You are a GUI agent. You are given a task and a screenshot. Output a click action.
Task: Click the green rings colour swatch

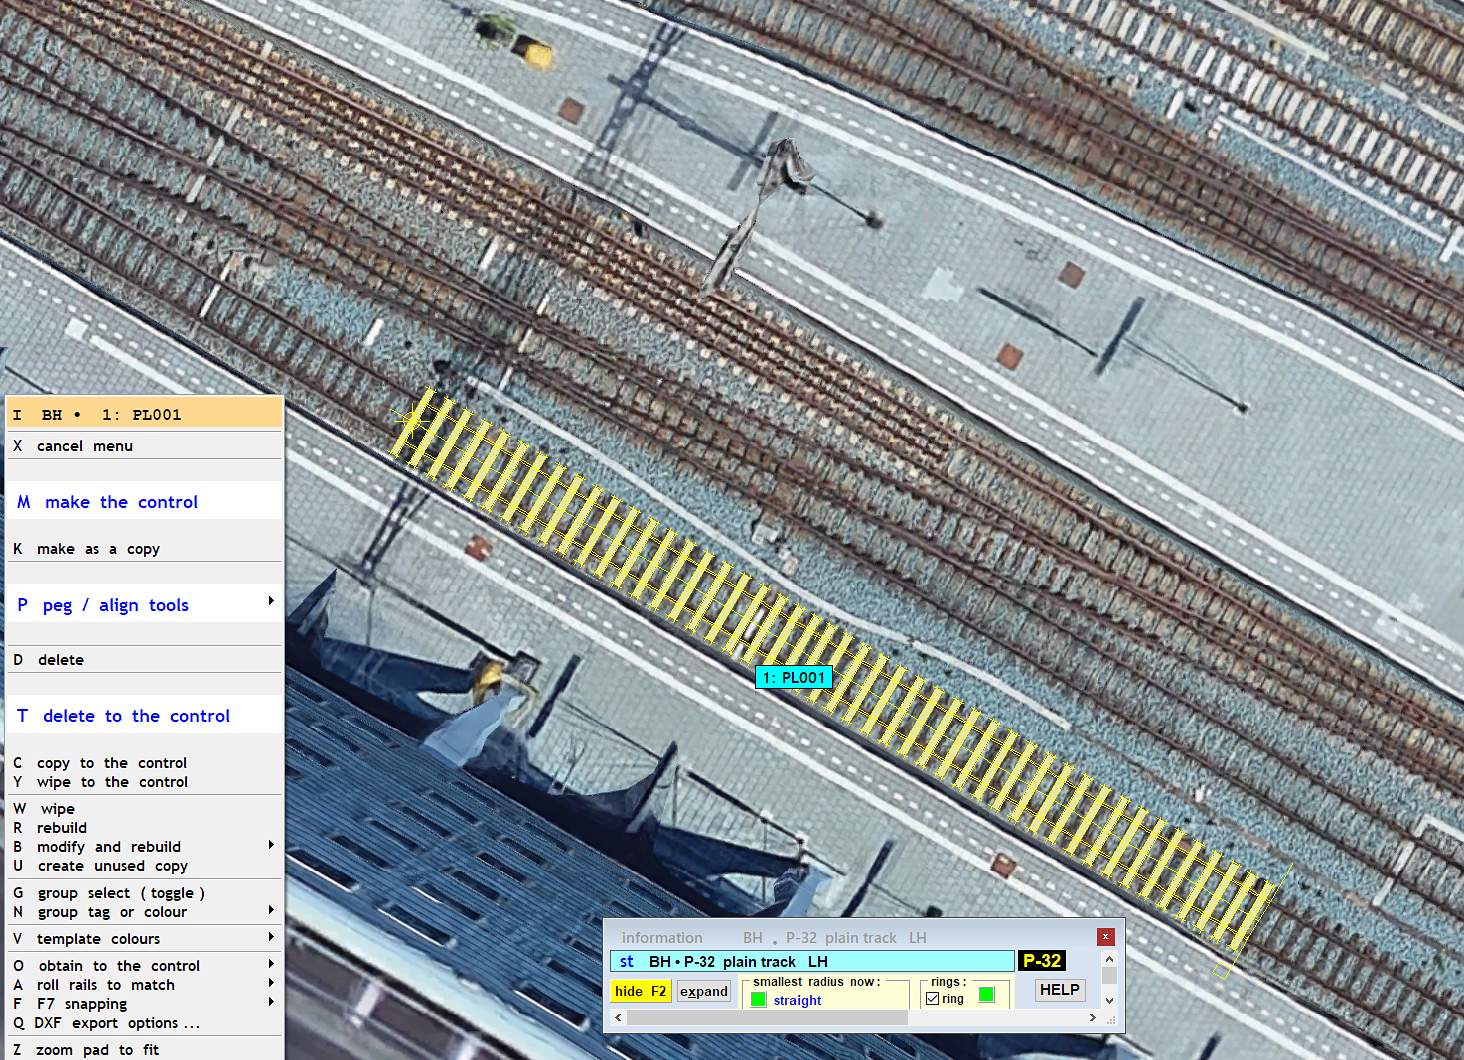click(986, 994)
